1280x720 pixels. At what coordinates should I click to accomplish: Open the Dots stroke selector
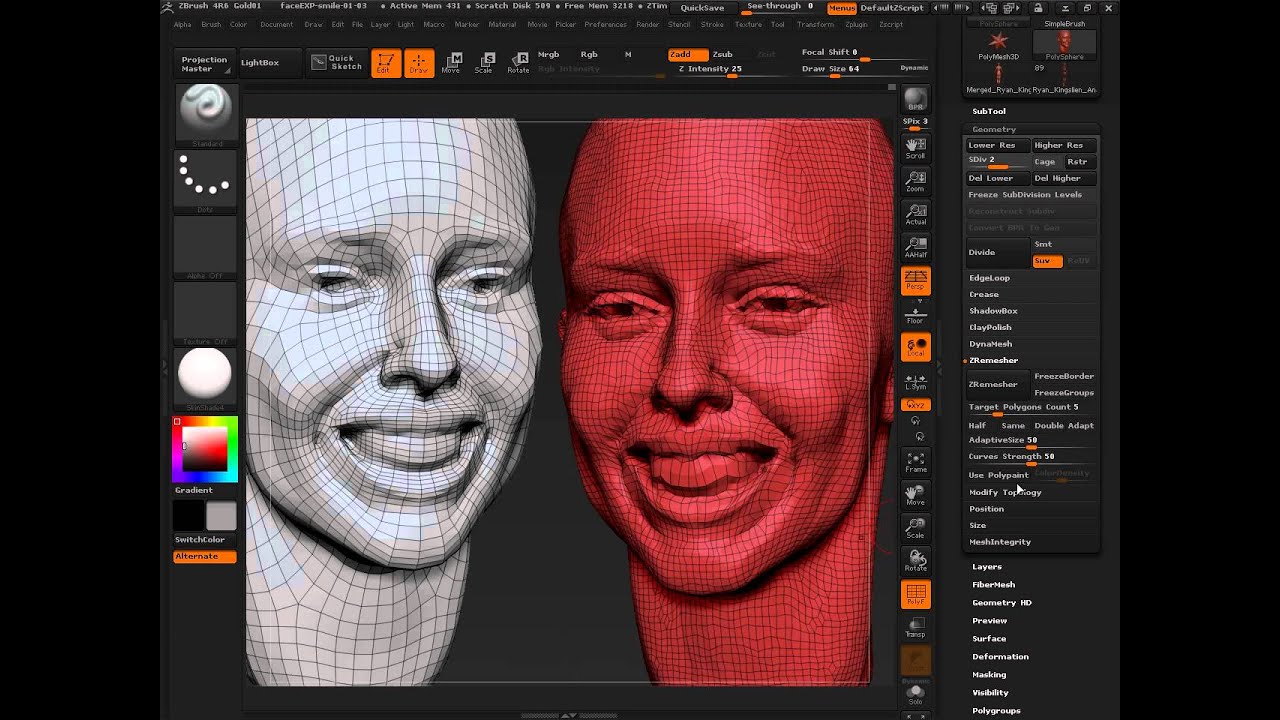tap(205, 181)
